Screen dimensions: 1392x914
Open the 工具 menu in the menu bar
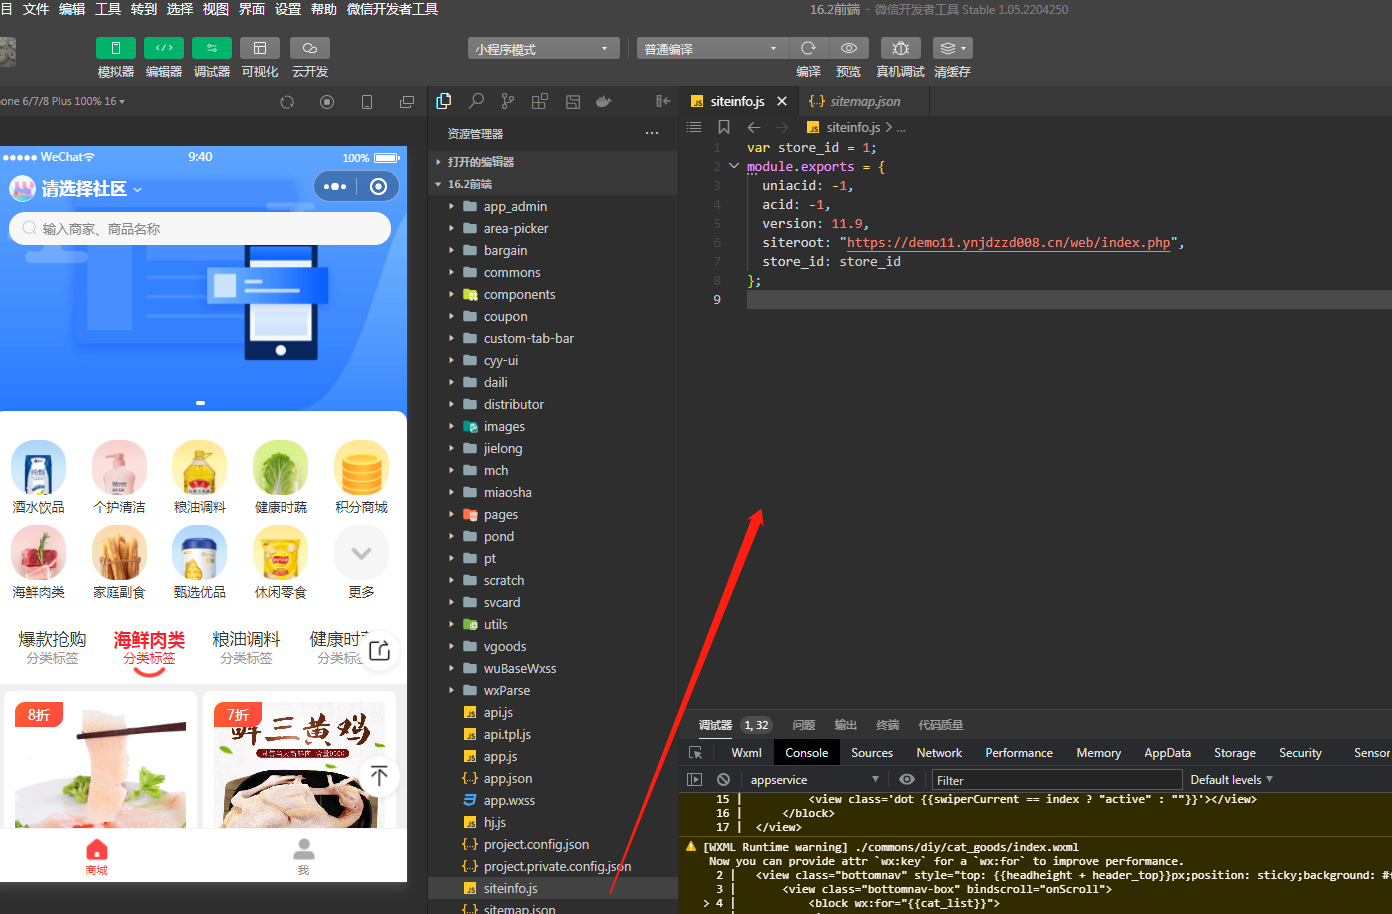click(x=108, y=9)
